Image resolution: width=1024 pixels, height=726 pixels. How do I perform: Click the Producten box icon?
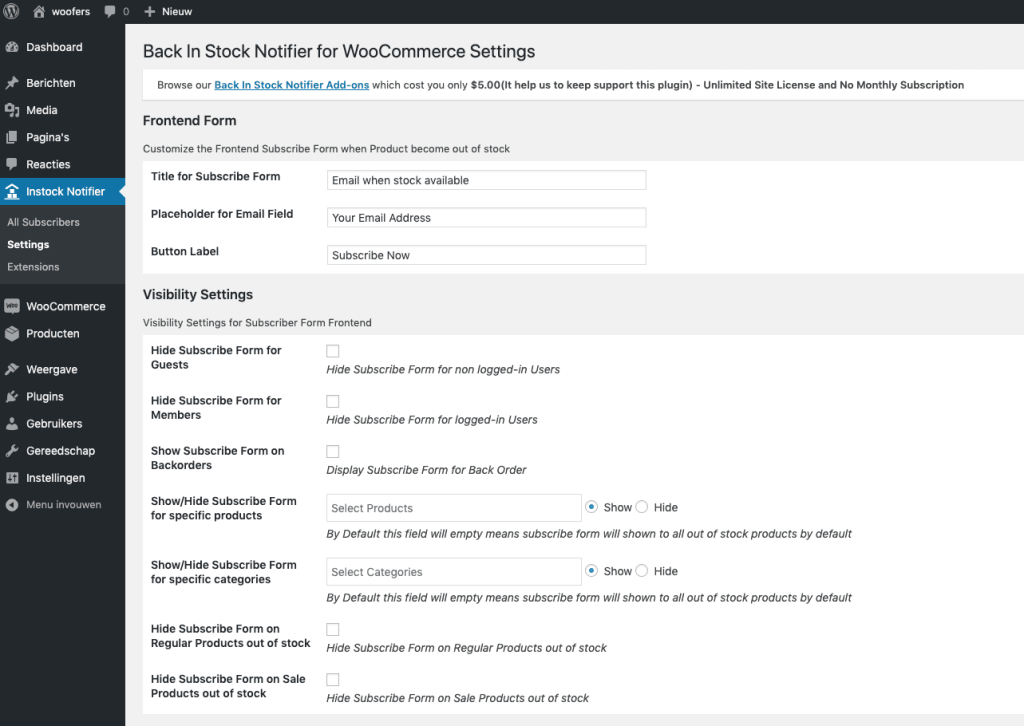pyautogui.click(x=12, y=334)
